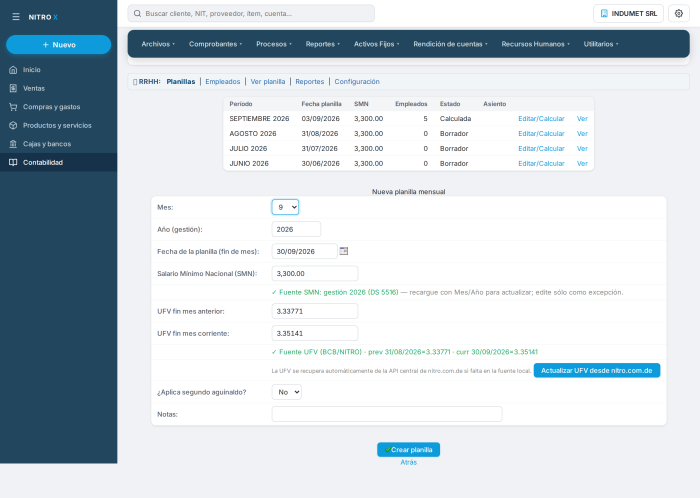Click the Atrás link

[408, 462]
